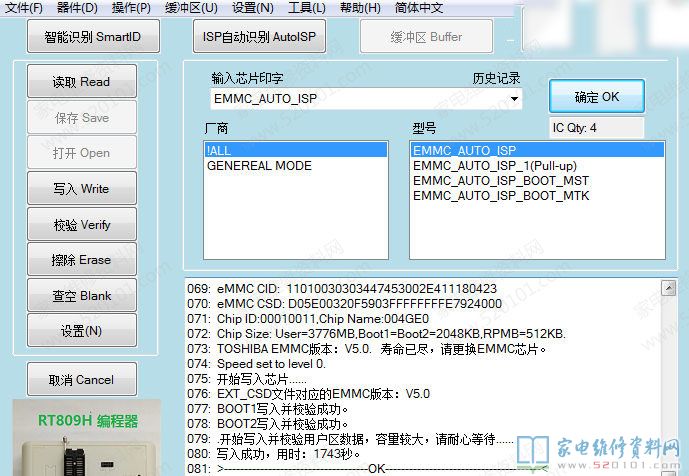Viewport: 689px width, 476px height.
Task: Click the chip name input field
Action: tap(358, 99)
